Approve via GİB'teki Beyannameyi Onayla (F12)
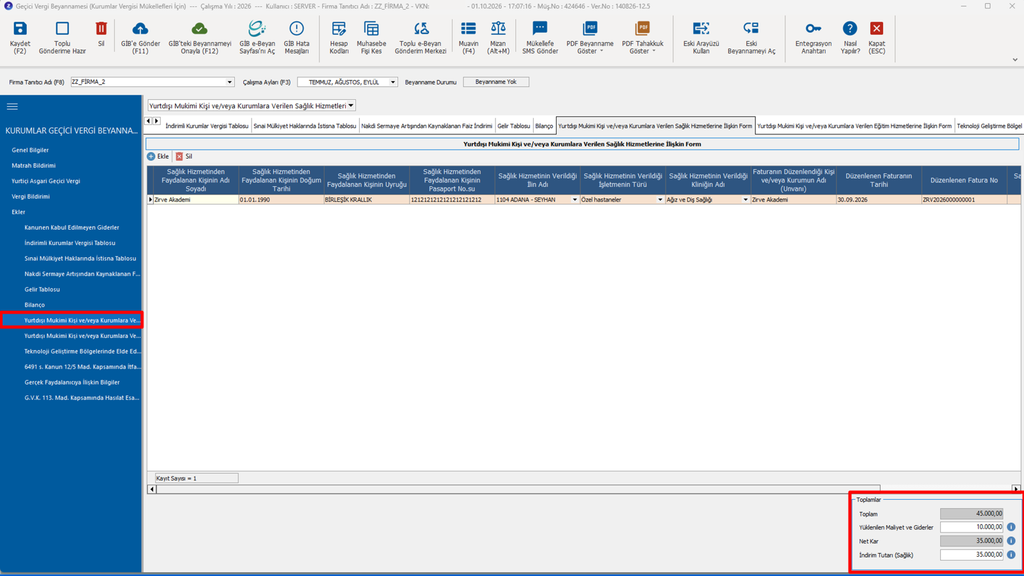The height and width of the screenshot is (576, 1024). 200,37
